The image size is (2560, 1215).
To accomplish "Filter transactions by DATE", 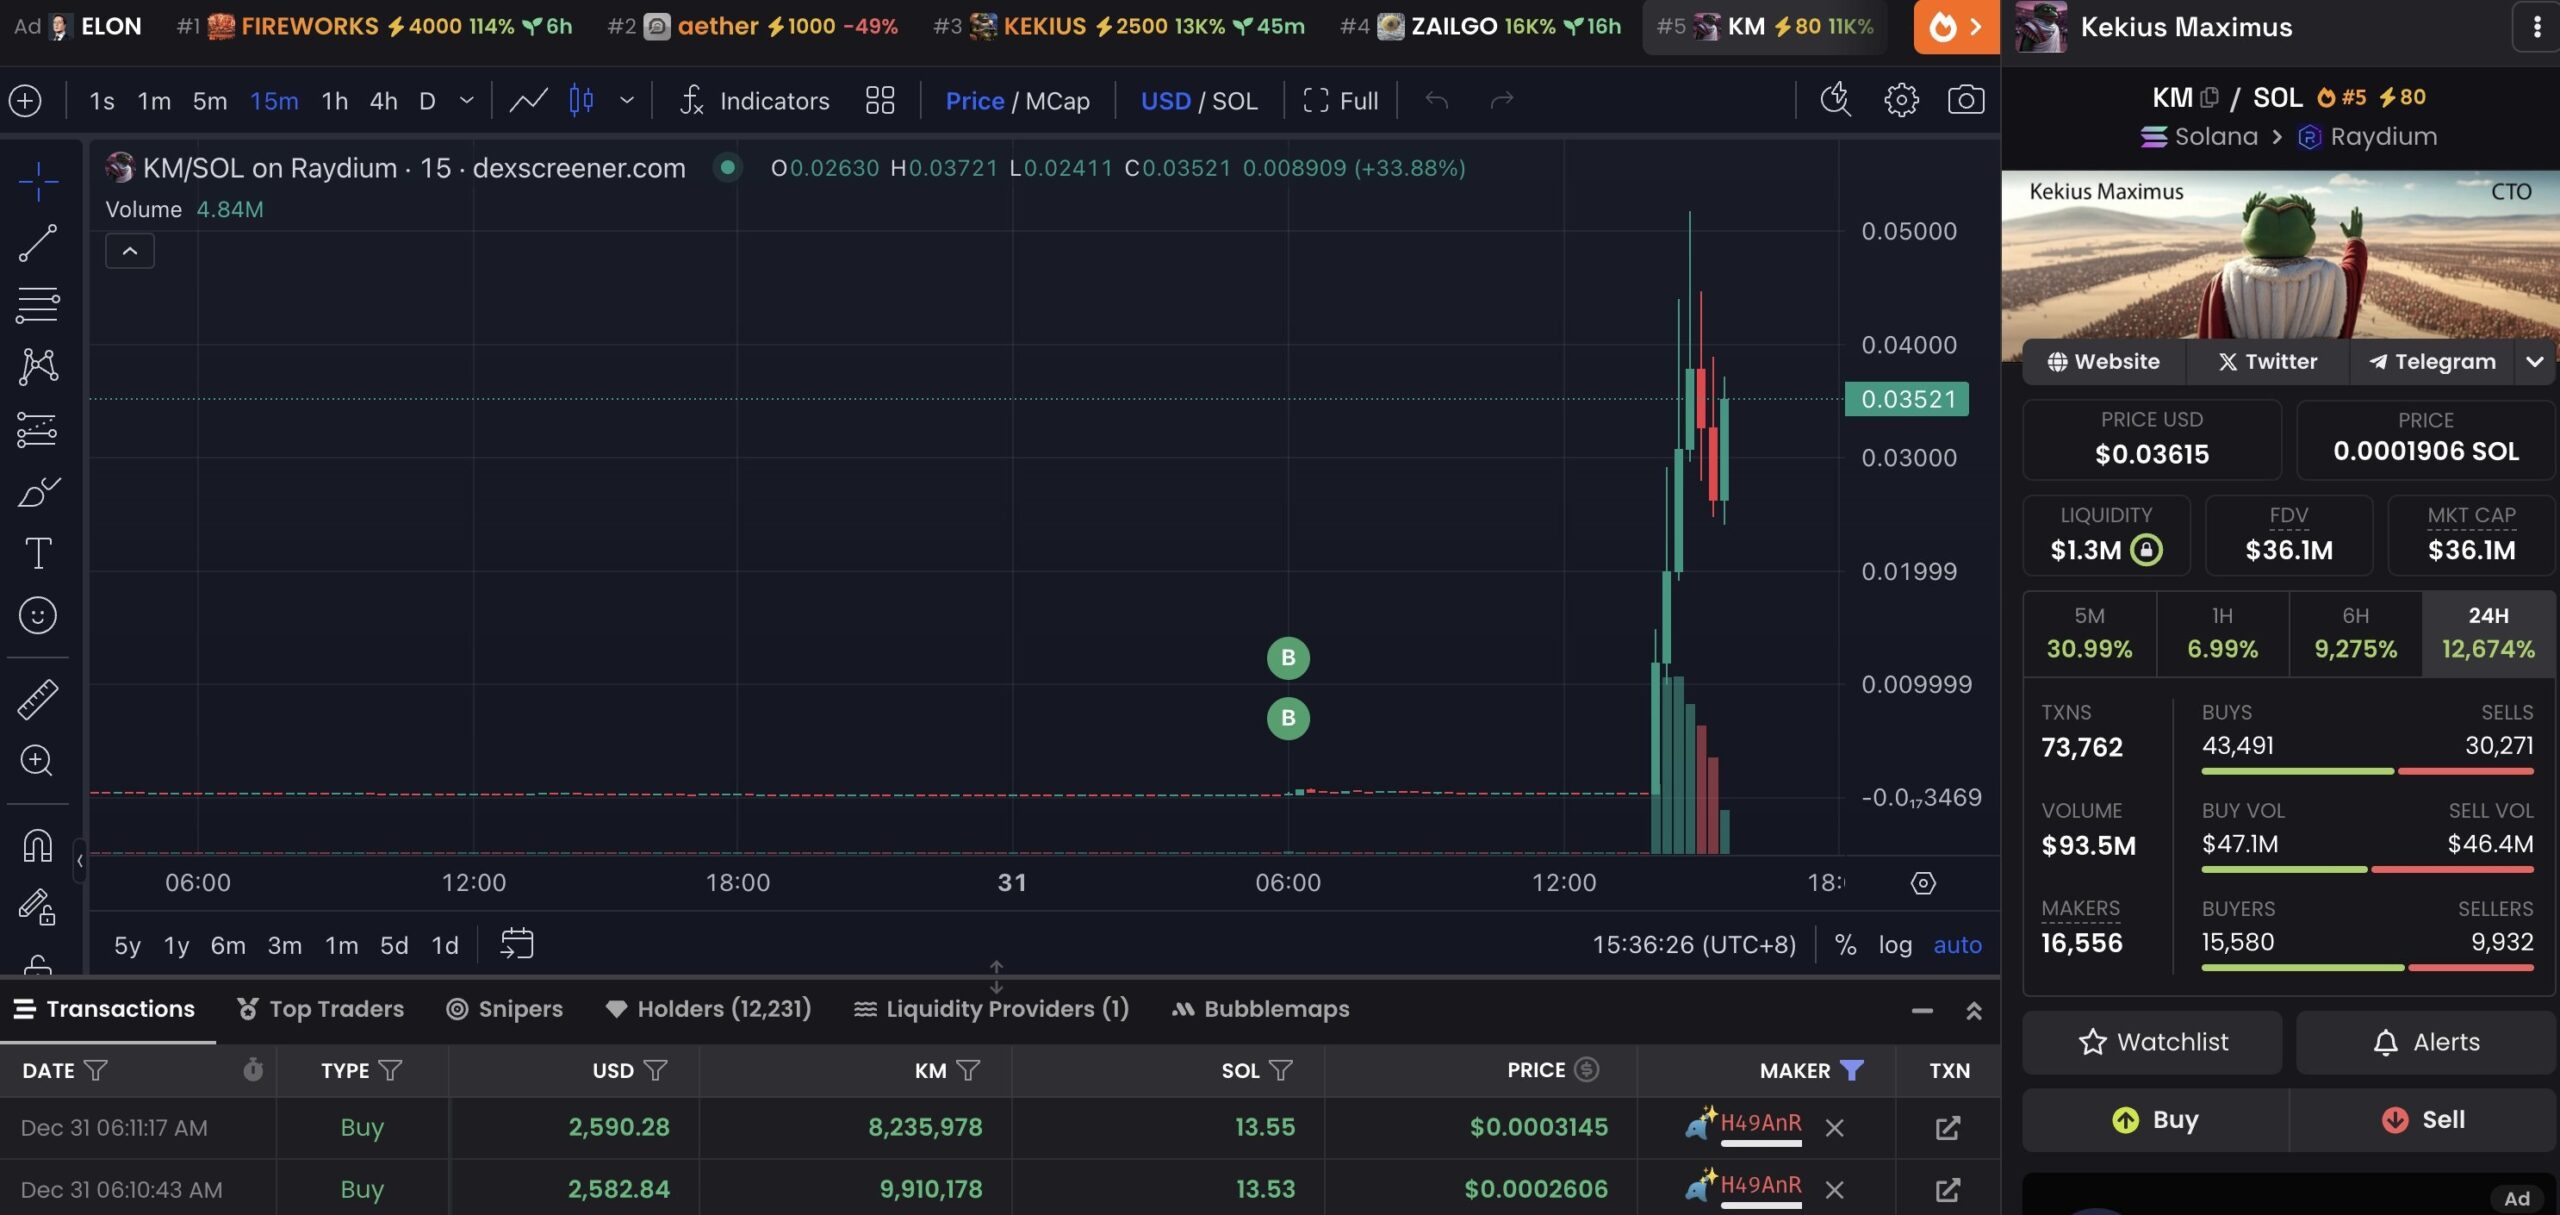I will (x=95, y=1071).
